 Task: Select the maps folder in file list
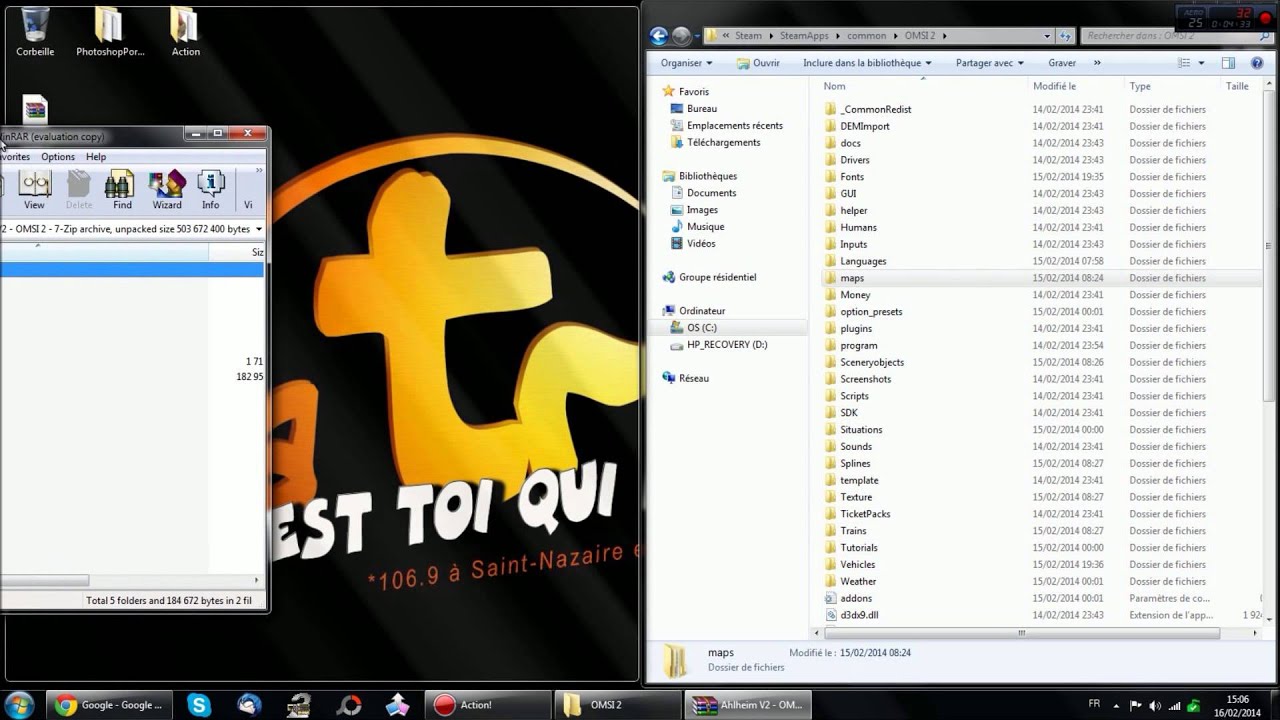tap(1040, 278)
